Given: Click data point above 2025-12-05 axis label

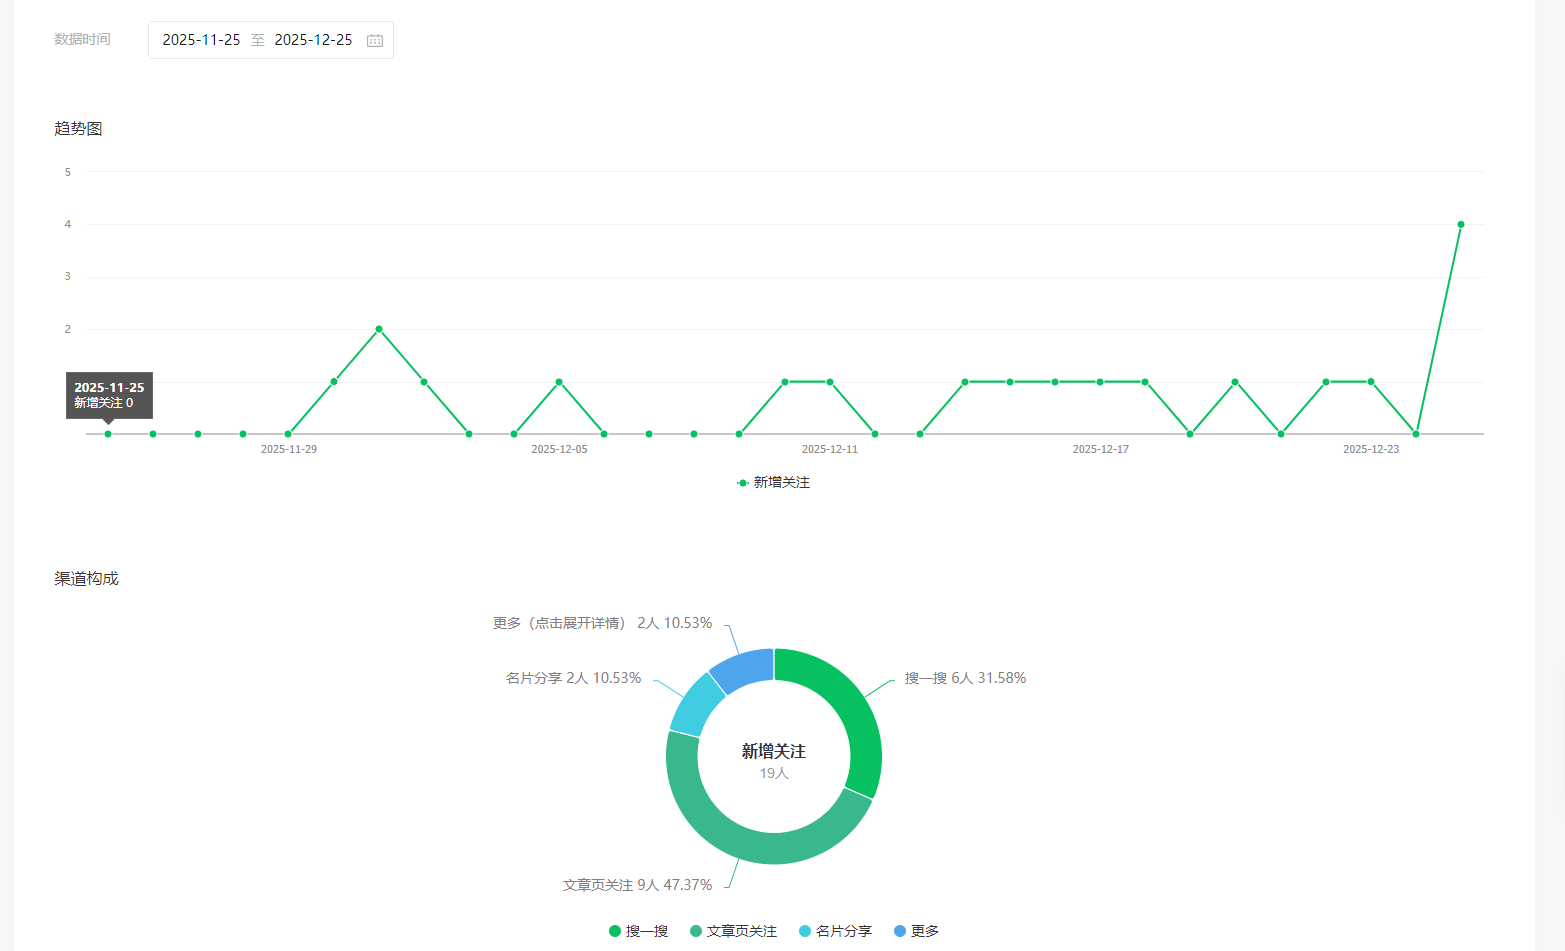Looking at the screenshot, I should coord(559,382).
